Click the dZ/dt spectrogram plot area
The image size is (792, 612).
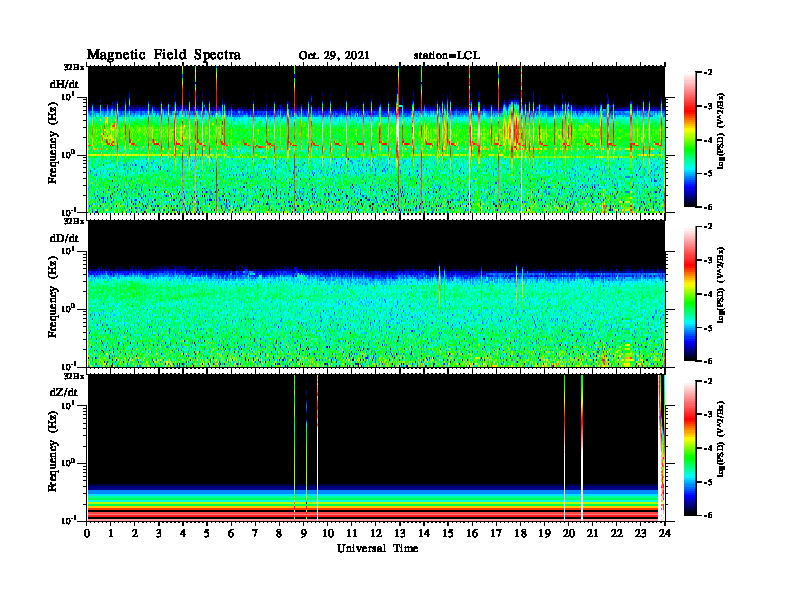376,447
